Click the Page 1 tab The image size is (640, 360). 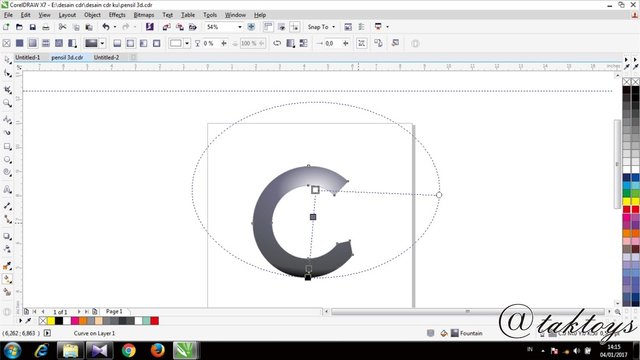(x=114, y=311)
